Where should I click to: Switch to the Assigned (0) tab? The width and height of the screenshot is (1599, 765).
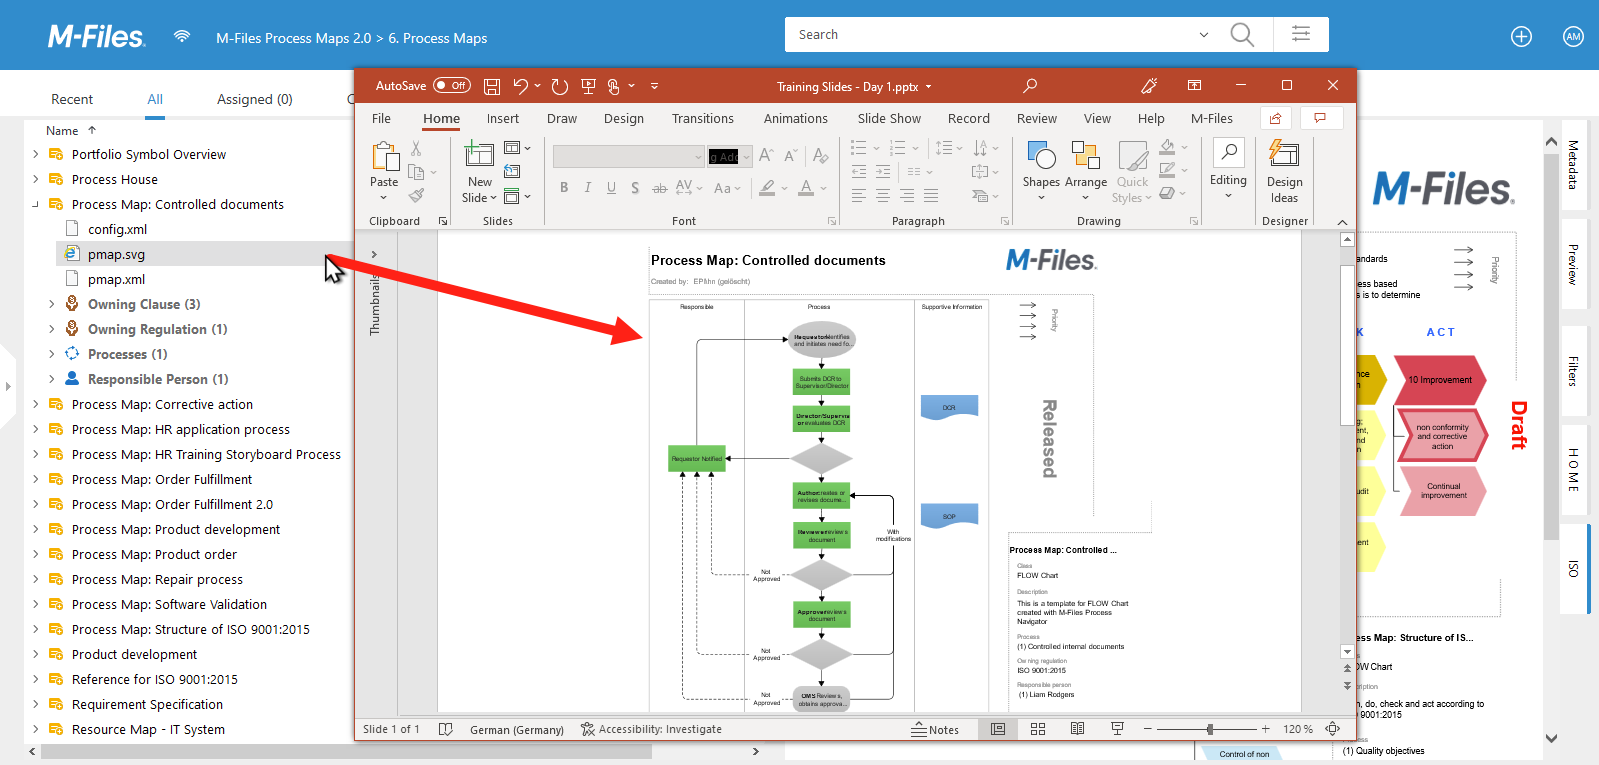click(254, 99)
